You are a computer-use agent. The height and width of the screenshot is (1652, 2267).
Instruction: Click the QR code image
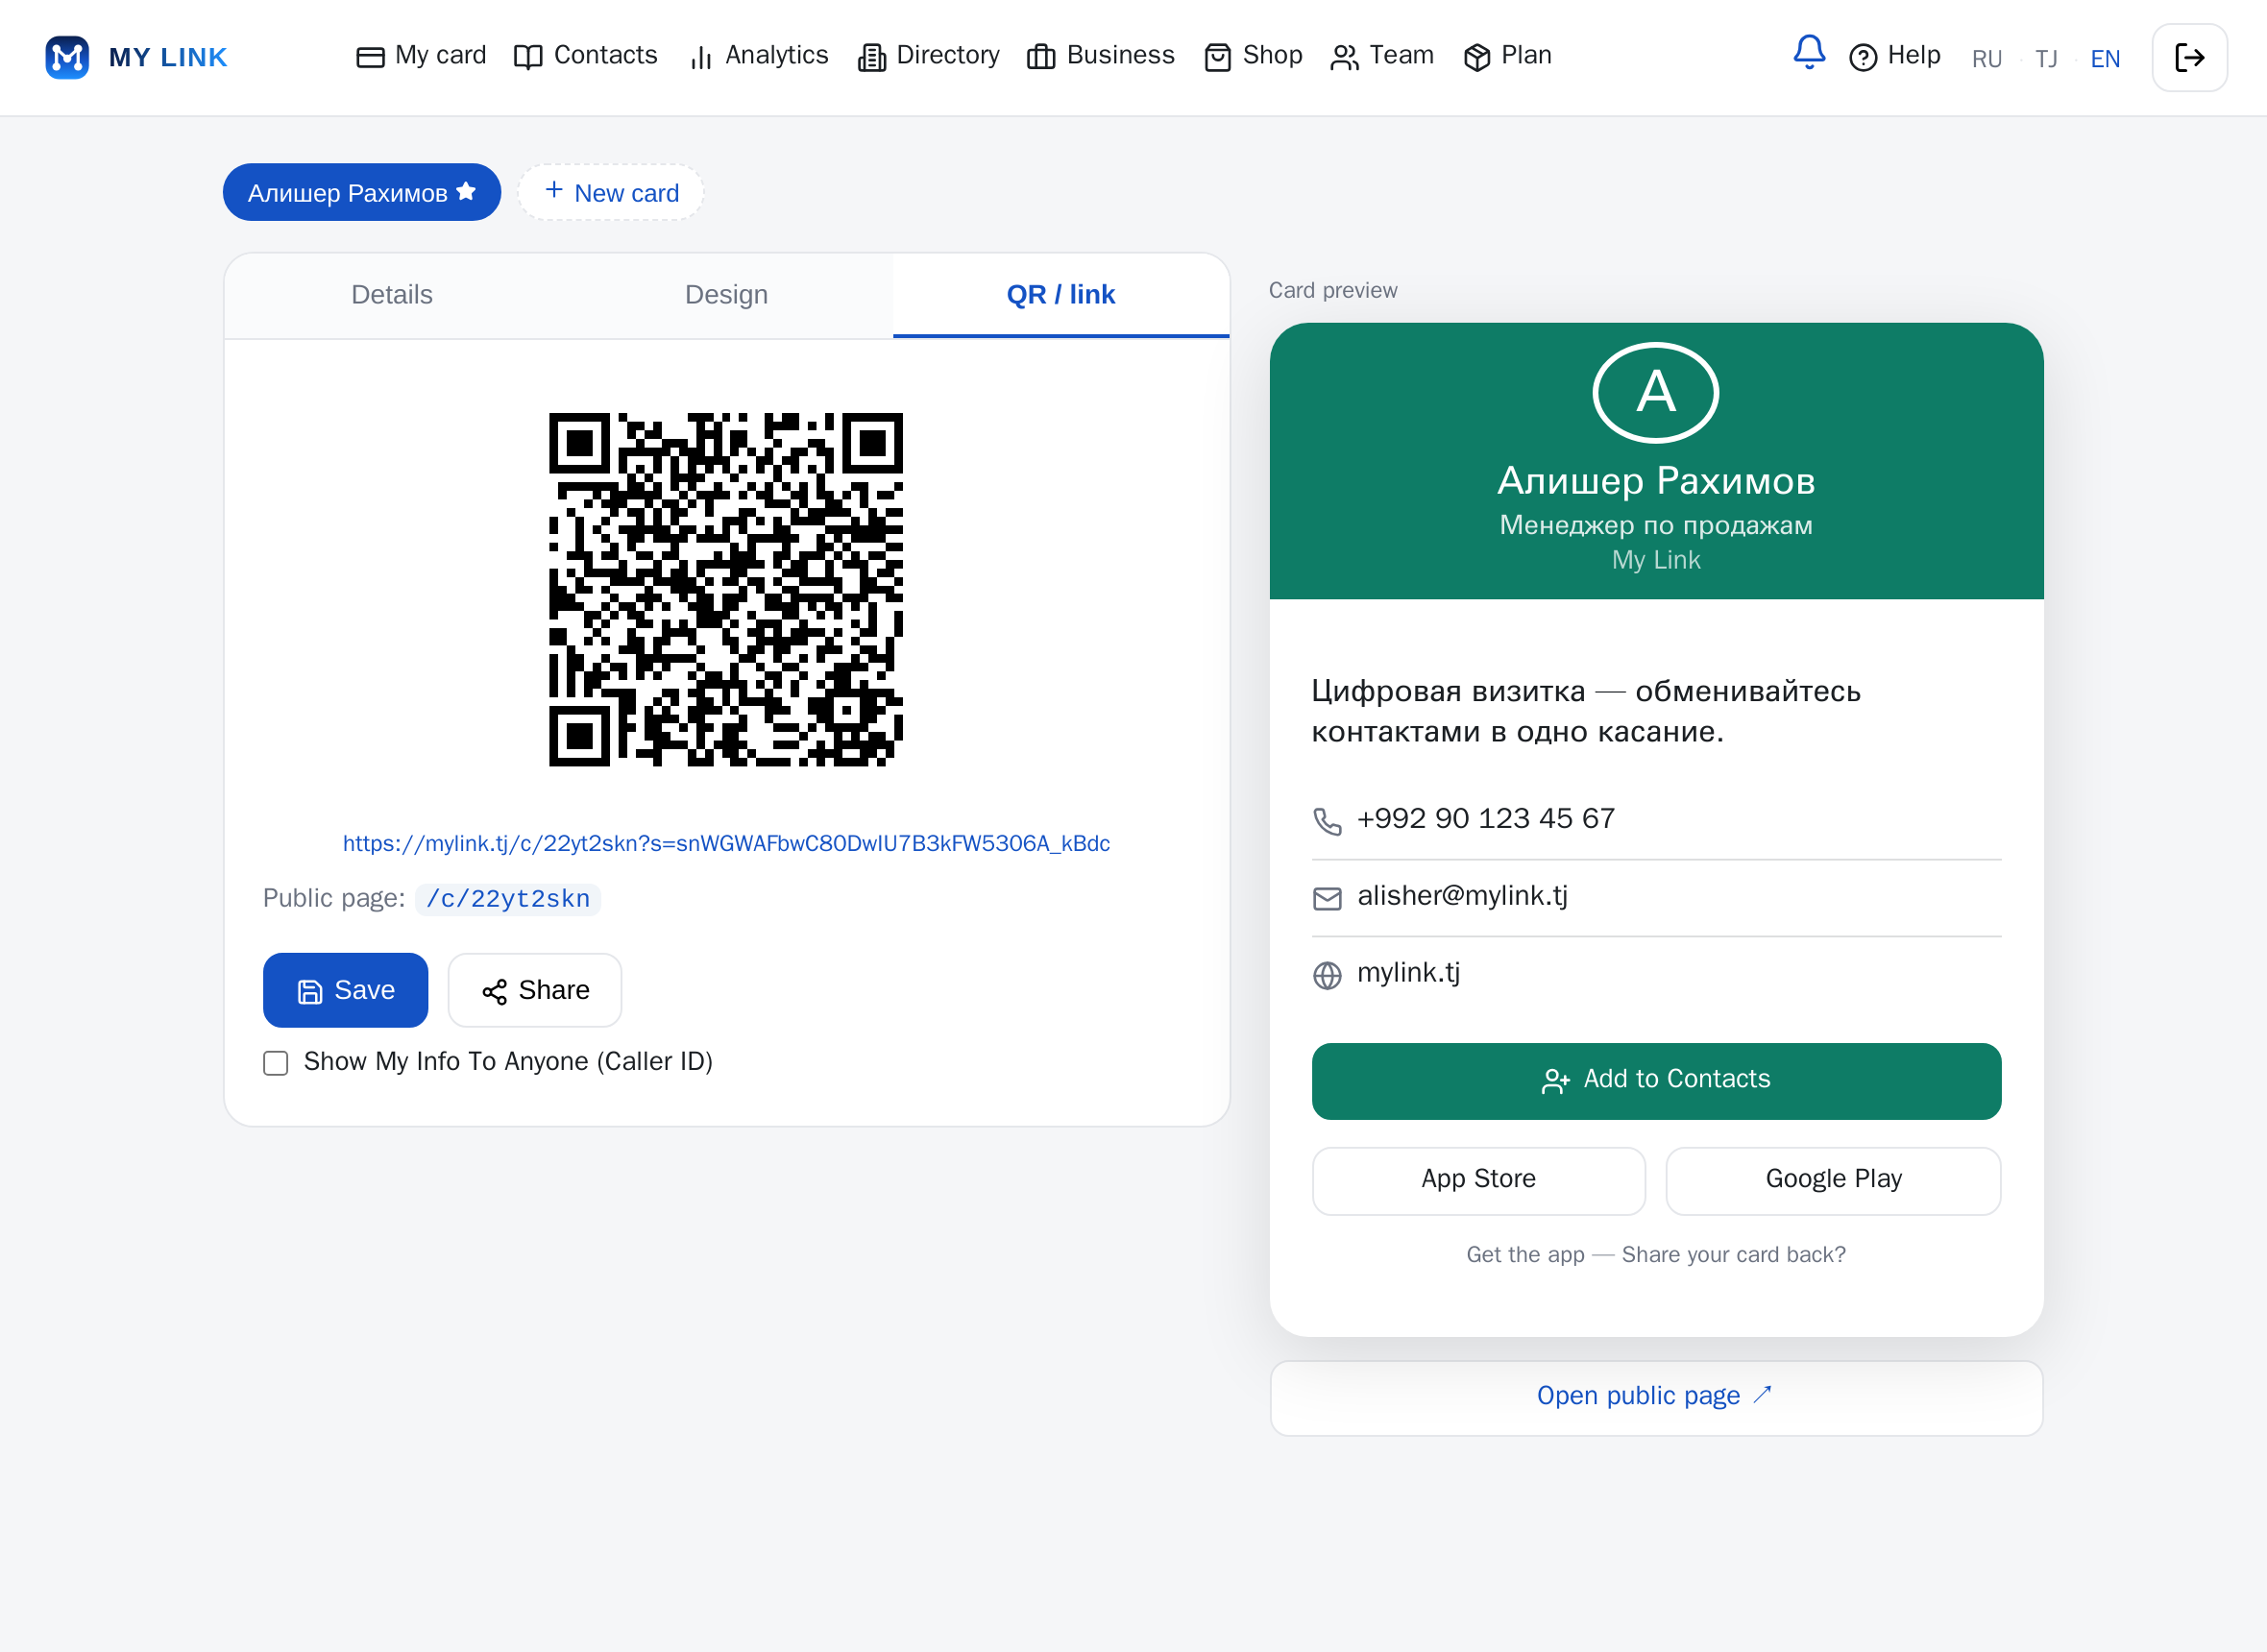726,590
